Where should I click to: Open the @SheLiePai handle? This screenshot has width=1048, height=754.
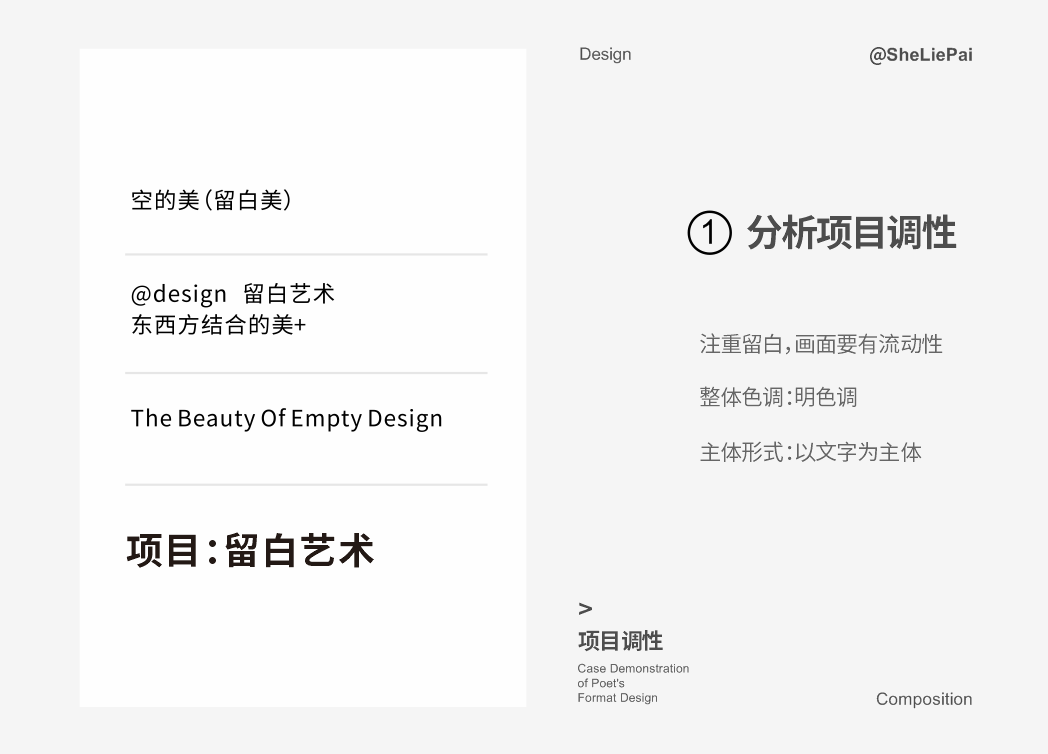[x=920, y=55]
